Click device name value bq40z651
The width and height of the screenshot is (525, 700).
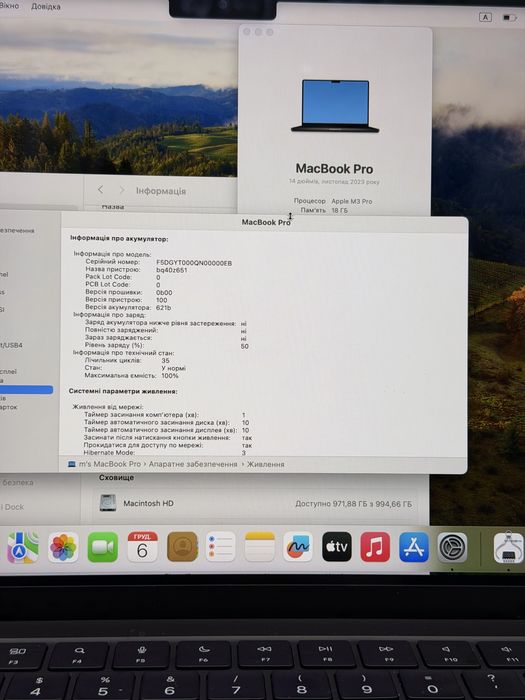172,270
